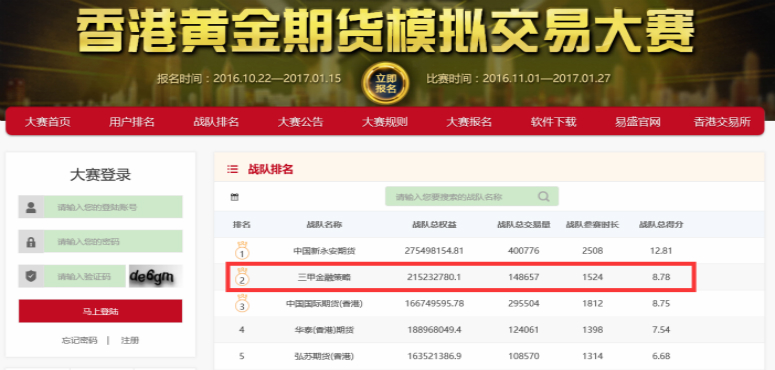
Task: Go to 大赛规则 in navigation bar
Action: 385,122
